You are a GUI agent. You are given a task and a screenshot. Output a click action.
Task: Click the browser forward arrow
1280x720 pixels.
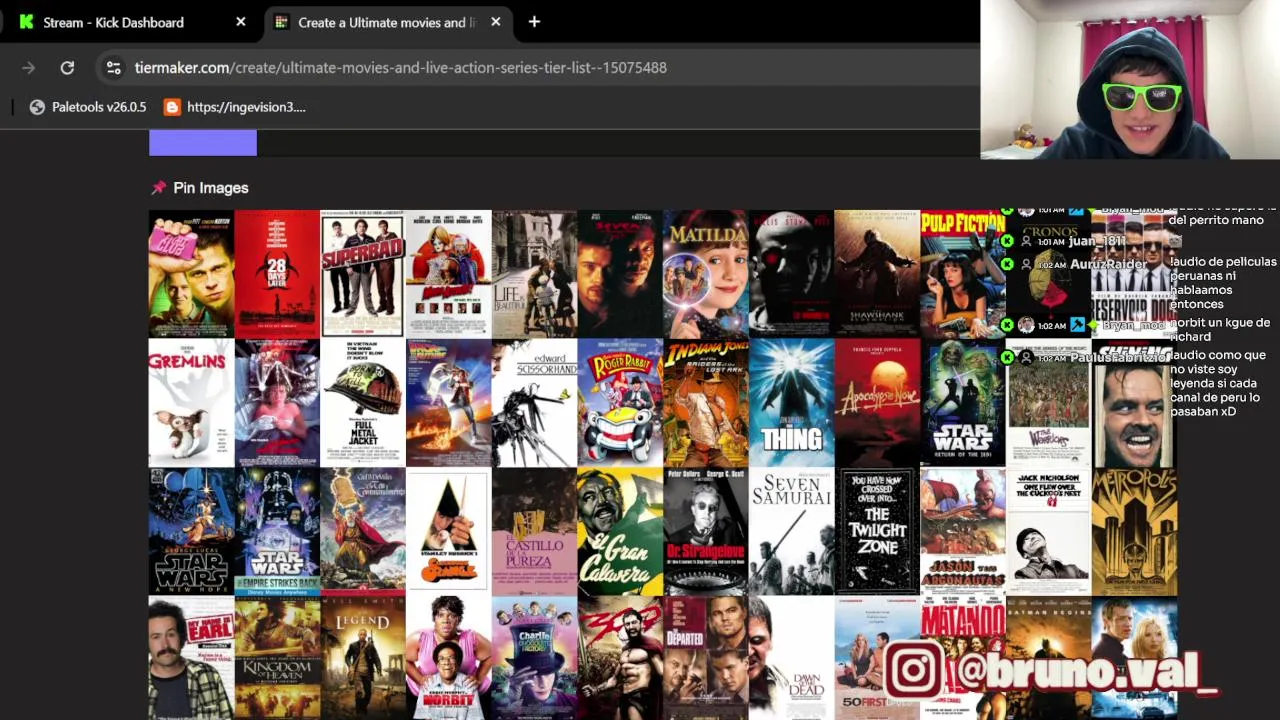tap(28, 68)
